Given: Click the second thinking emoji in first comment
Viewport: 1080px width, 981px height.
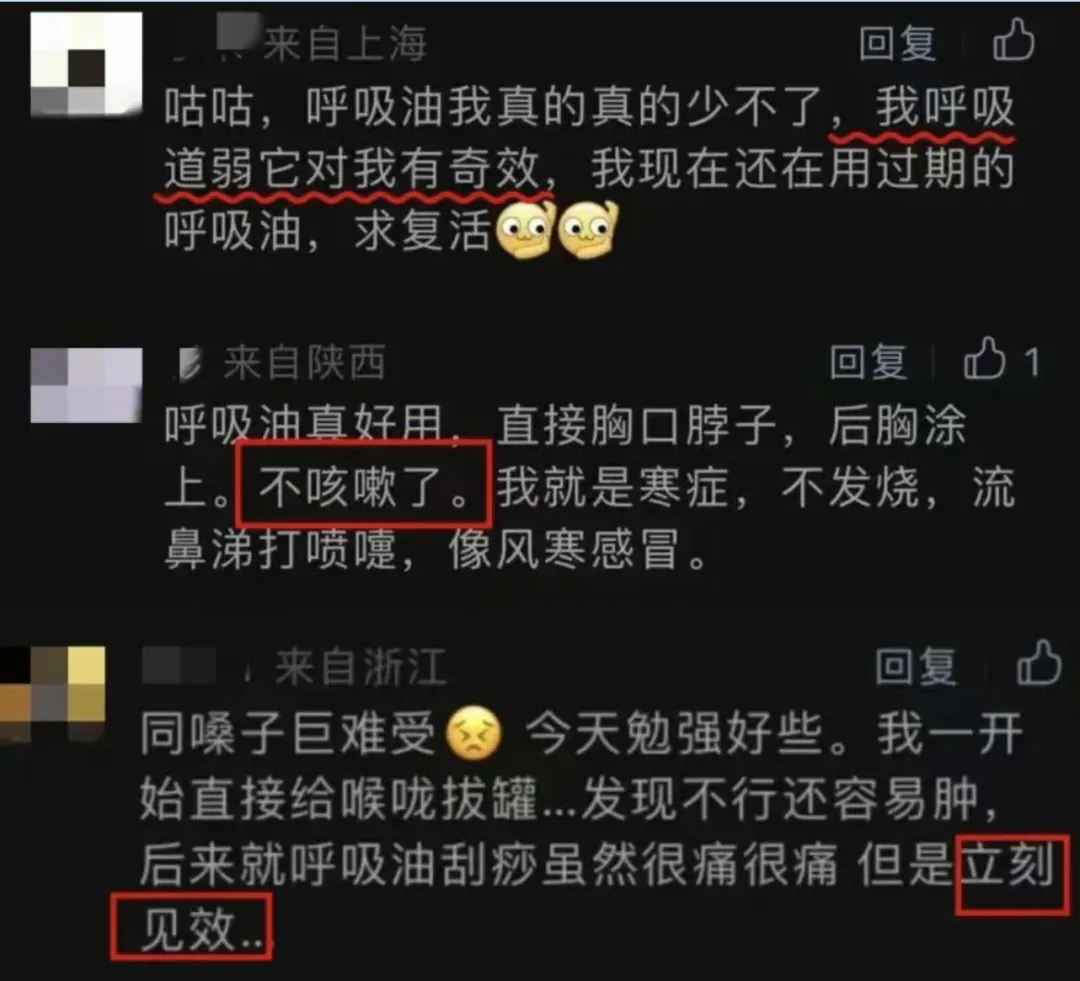Looking at the screenshot, I should tap(587, 230).
